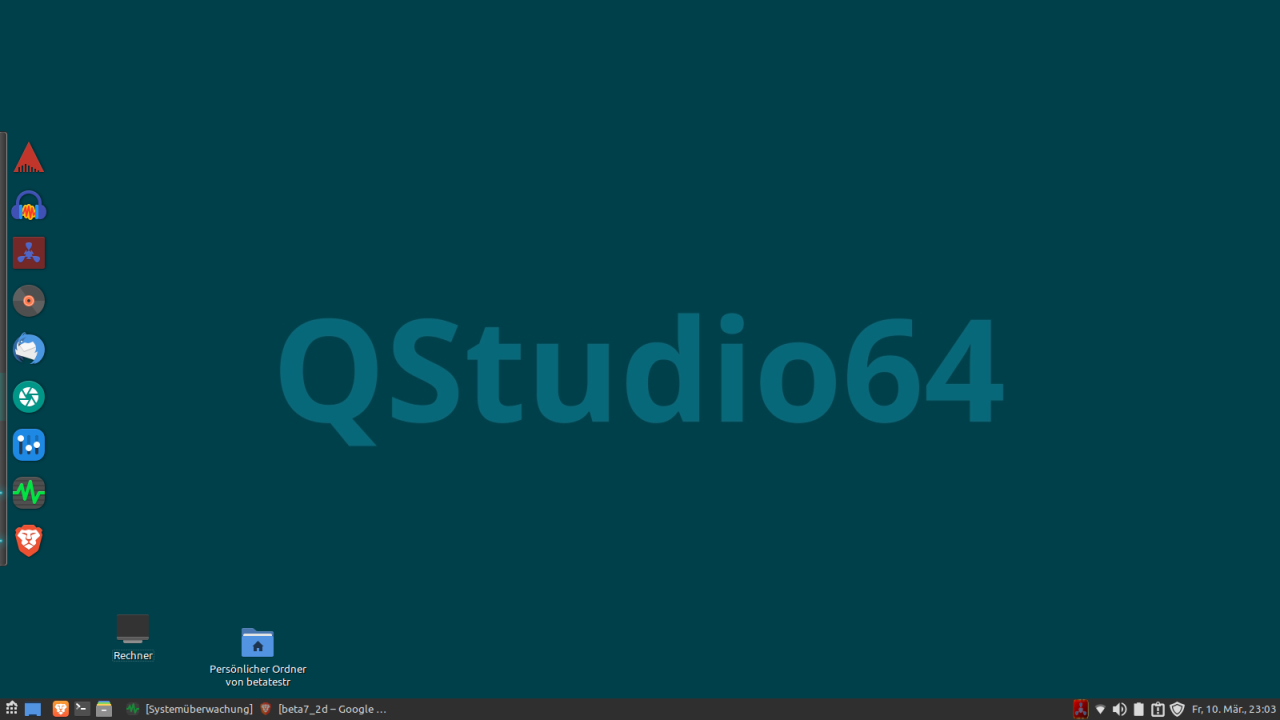Launch Brave browser from the dock
The width and height of the screenshot is (1280, 720).
28,541
